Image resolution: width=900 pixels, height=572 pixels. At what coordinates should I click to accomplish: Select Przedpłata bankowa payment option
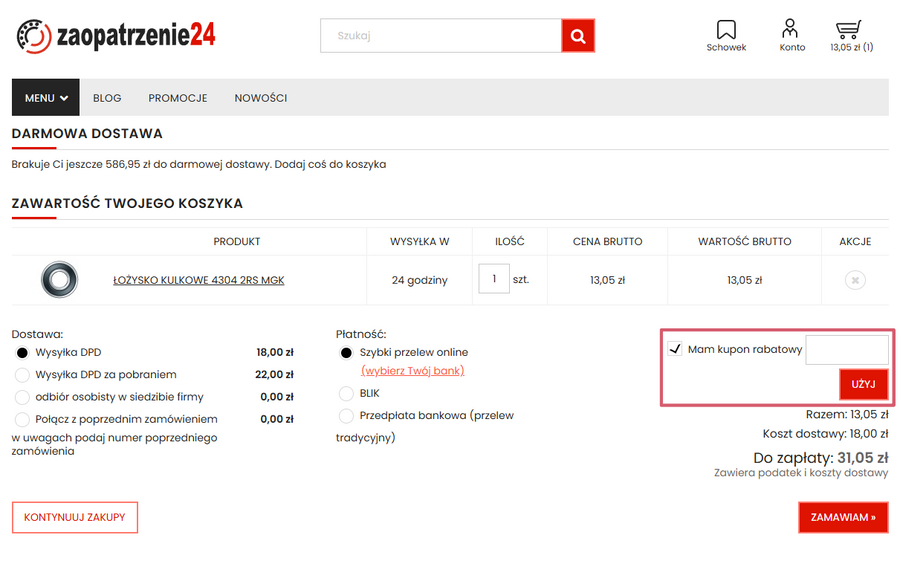(346, 415)
